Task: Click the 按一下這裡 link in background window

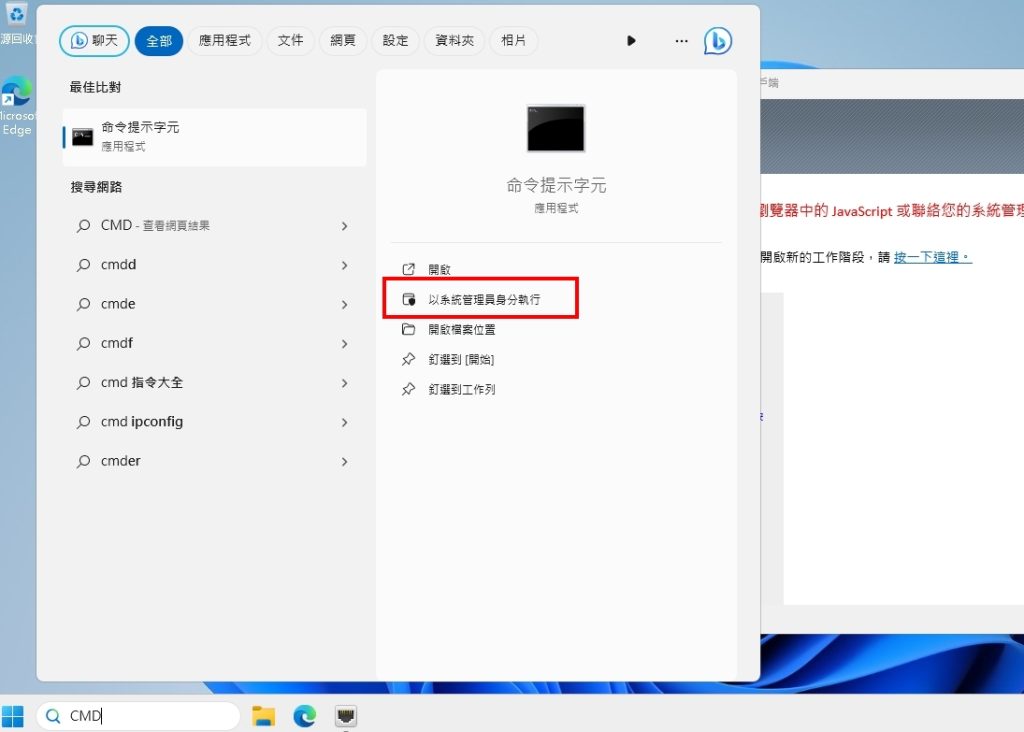Action: click(x=933, y=257)
